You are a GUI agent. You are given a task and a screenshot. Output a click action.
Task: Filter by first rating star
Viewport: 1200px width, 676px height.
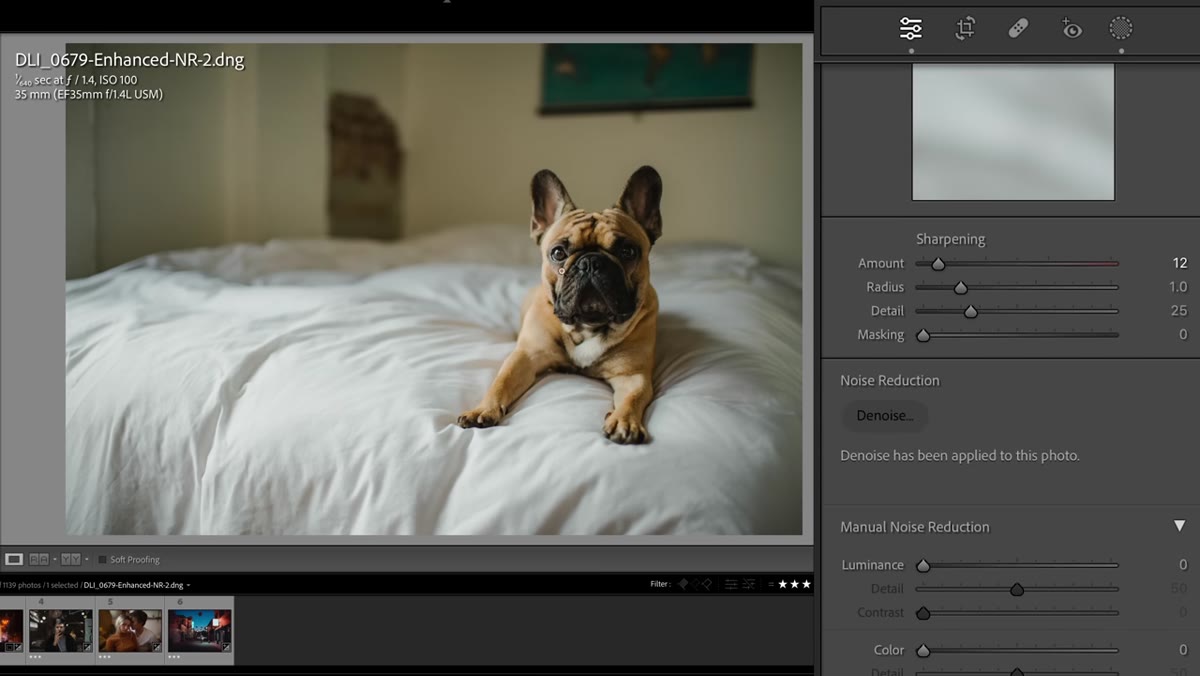(783, 584)
